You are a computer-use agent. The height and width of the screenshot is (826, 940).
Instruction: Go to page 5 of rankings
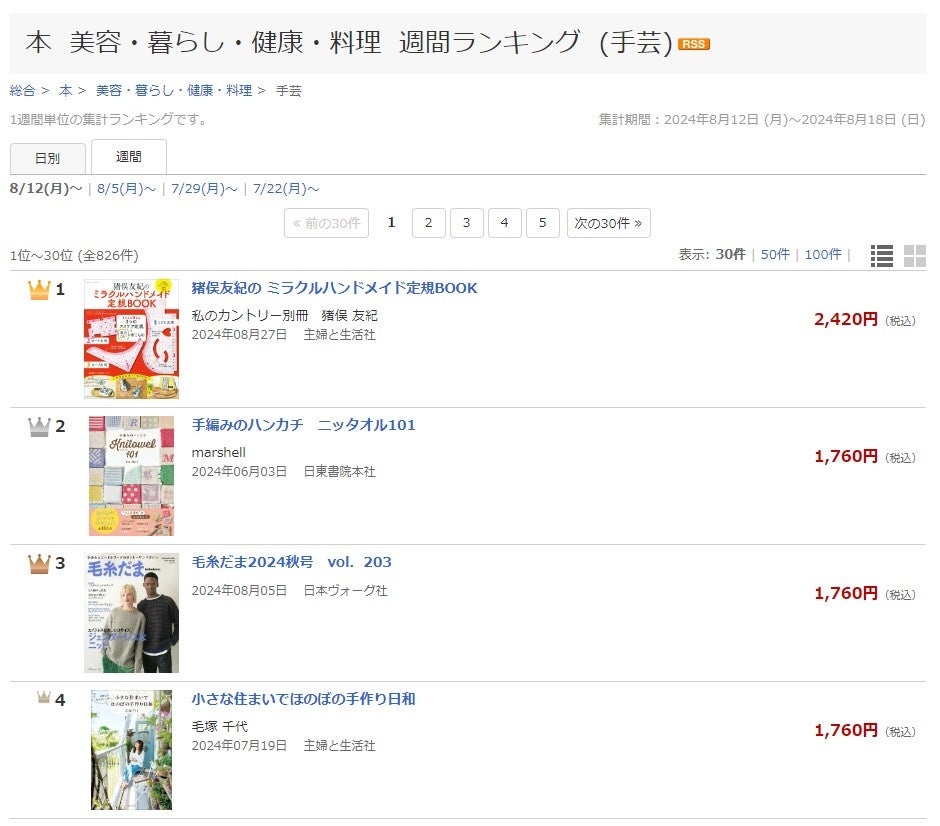pyautogui.click(x=543, y=223)
